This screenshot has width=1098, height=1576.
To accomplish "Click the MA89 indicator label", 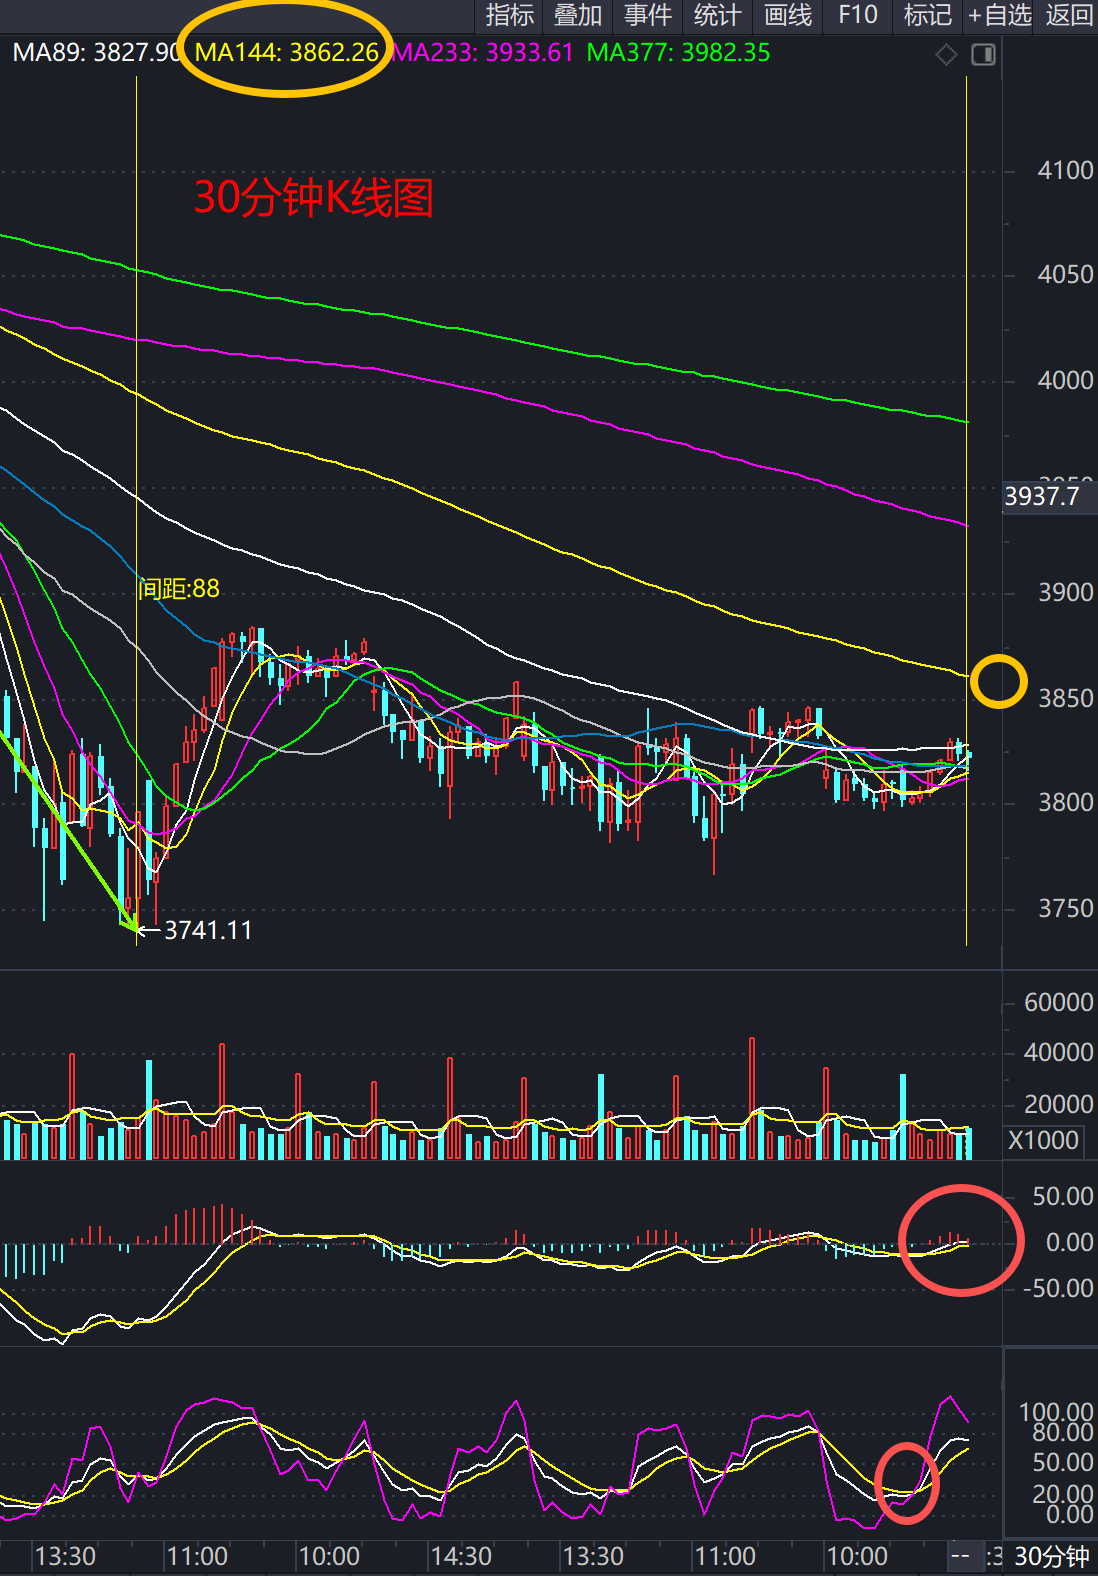I will [x=97, y=53].
